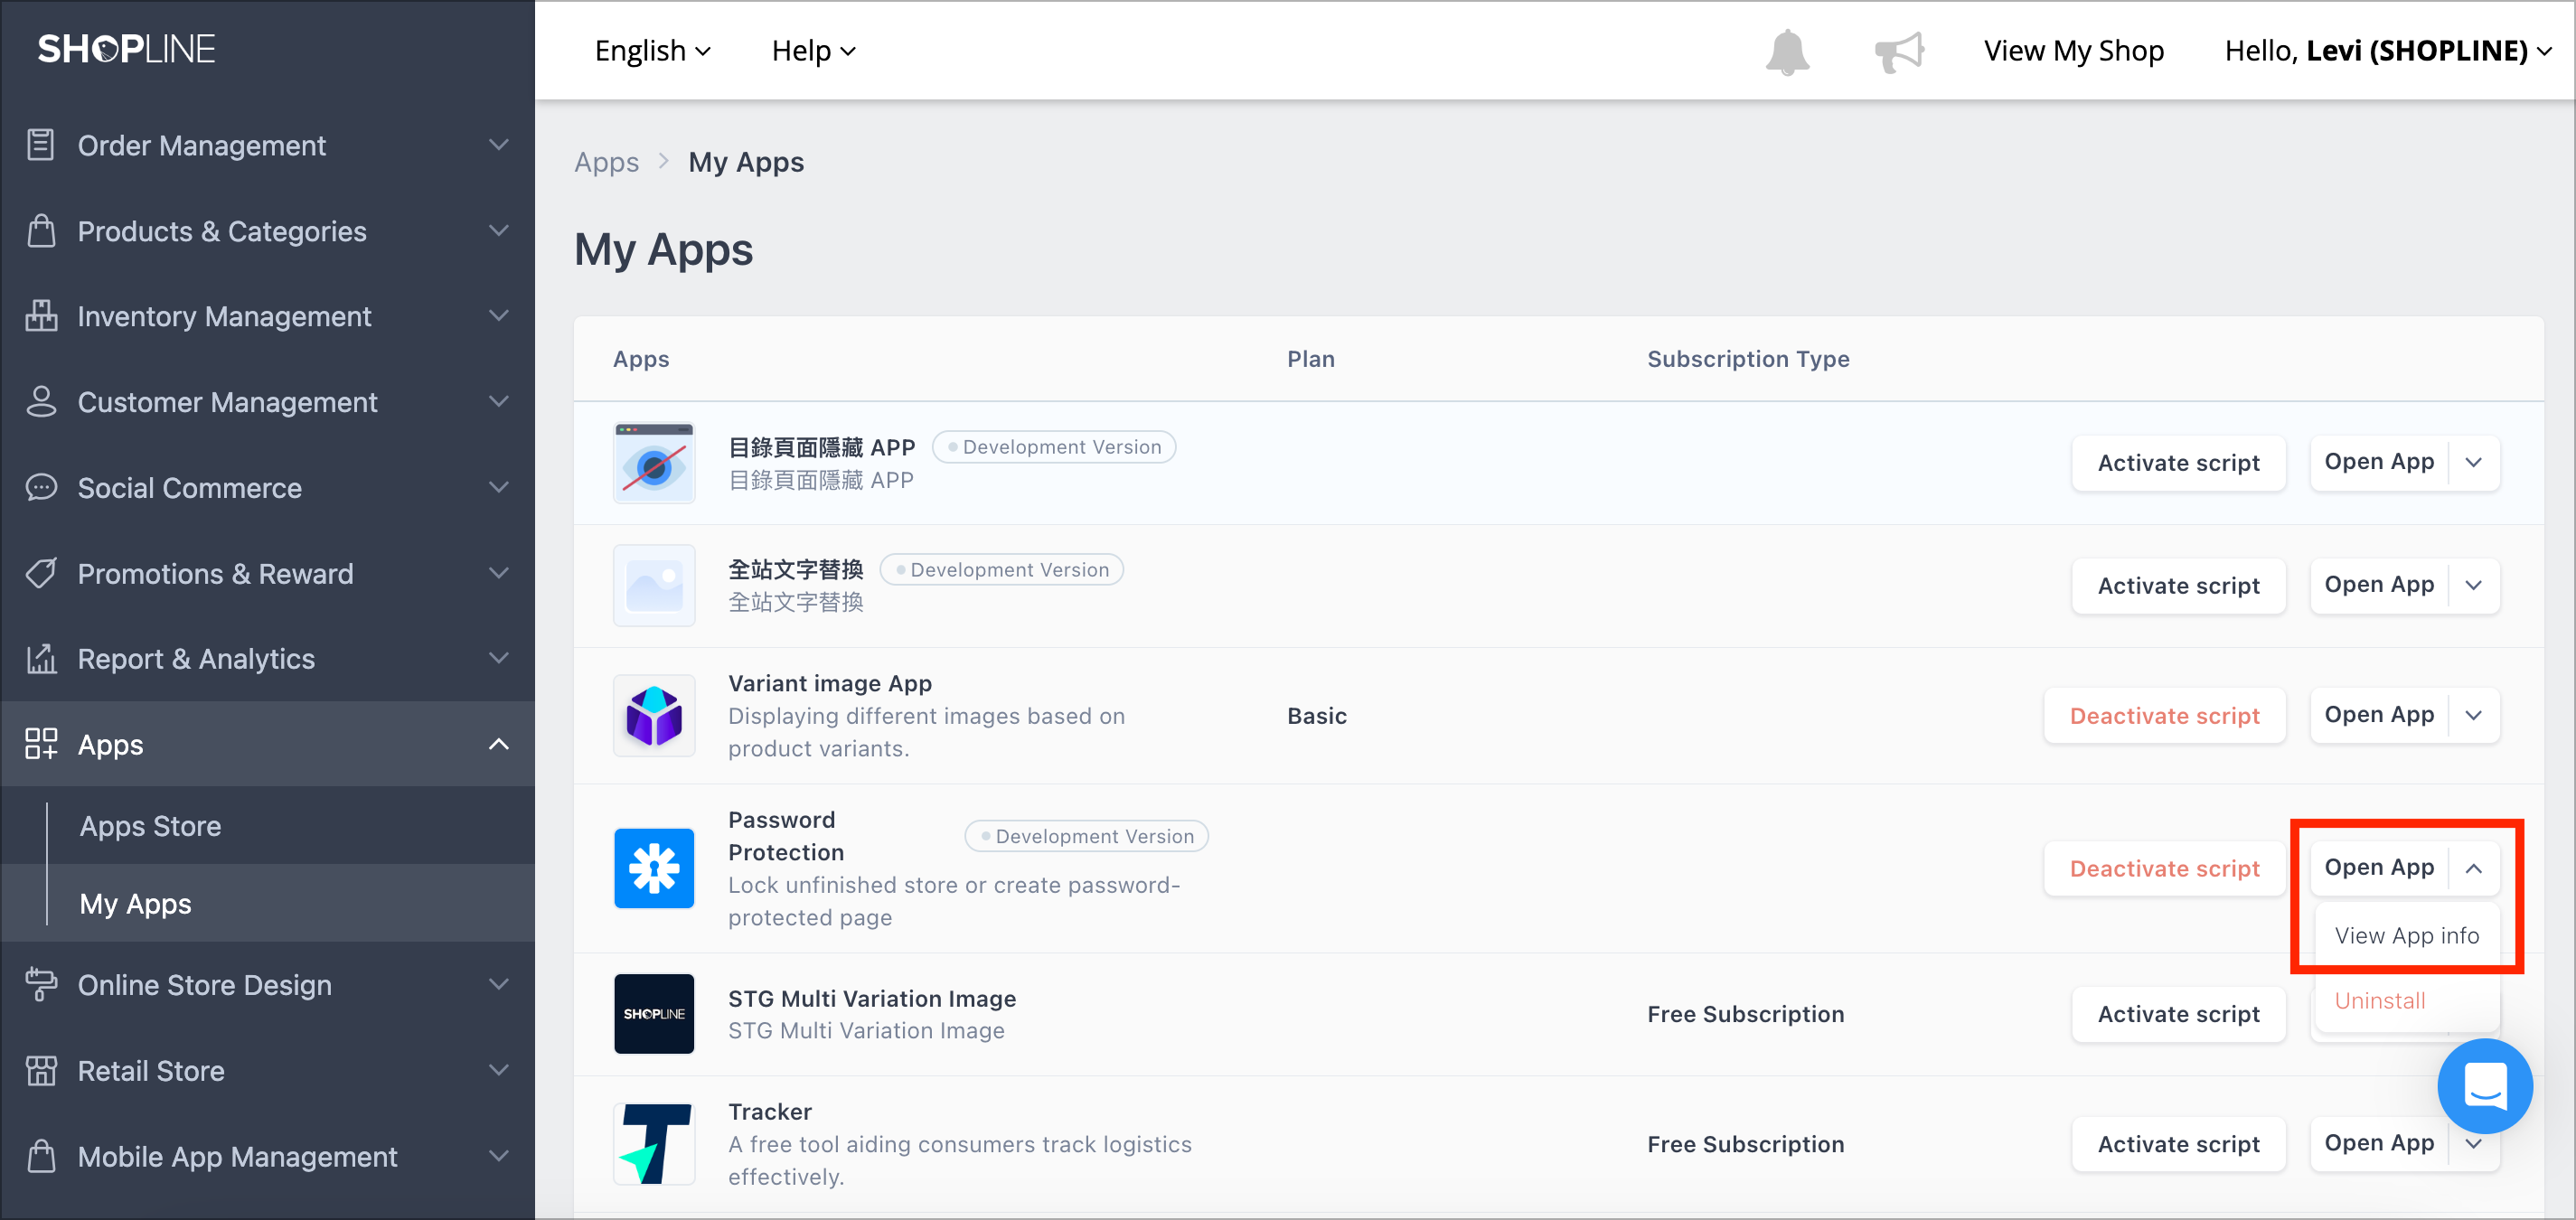Activate script for STG Multi Variation Image
This screenshot has width=2576, height=1220.
pyautogui.click(x=2178, y=1014)
